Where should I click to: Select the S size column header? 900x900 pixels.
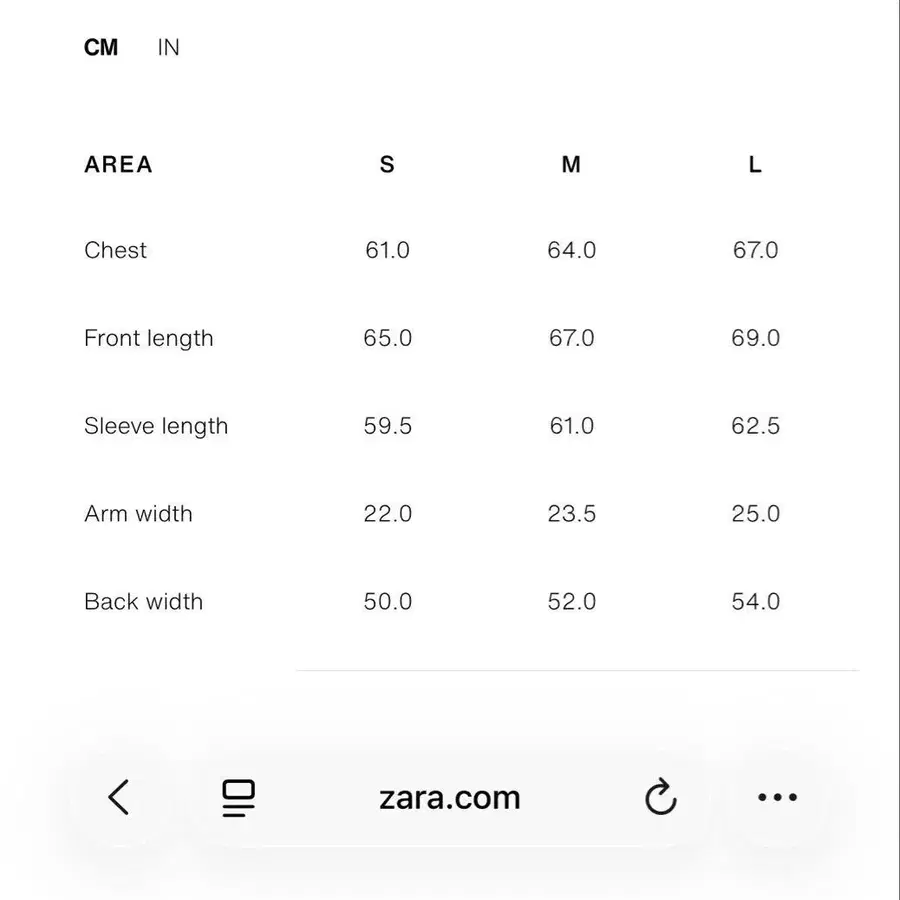pos(387,164)
